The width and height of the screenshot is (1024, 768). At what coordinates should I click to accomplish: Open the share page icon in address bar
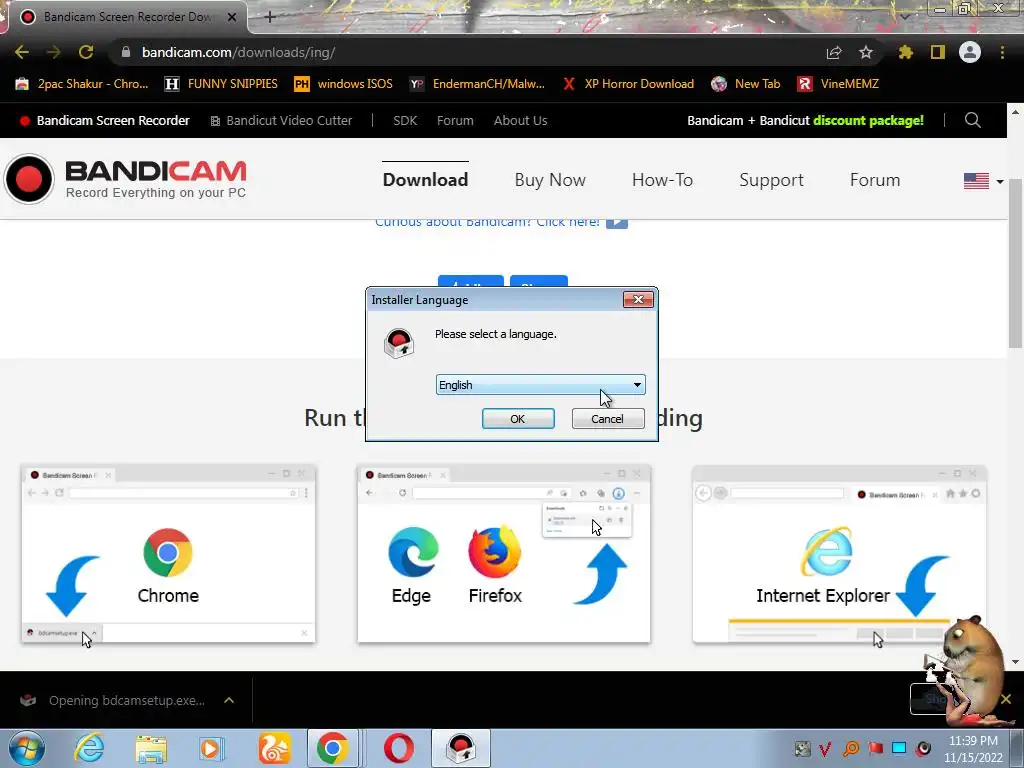pyautogui.click(x=834, y=52)
